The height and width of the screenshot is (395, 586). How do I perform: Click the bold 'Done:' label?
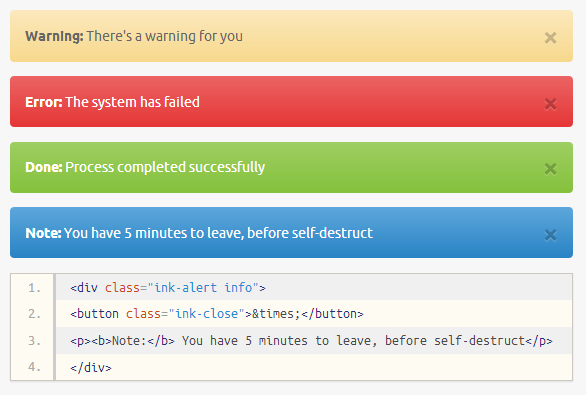pos(44,167)
